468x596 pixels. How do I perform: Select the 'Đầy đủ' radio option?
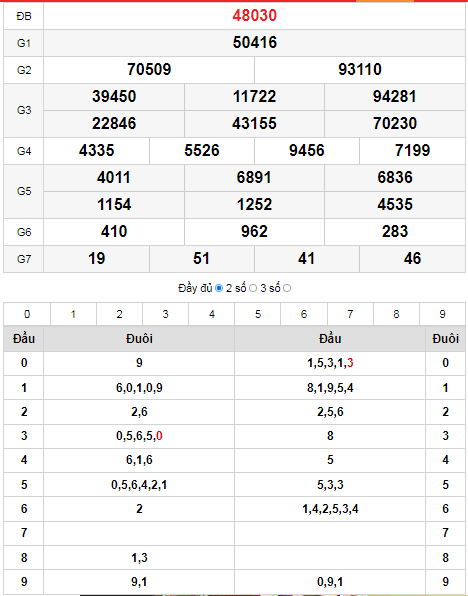[x=219, y=288]
